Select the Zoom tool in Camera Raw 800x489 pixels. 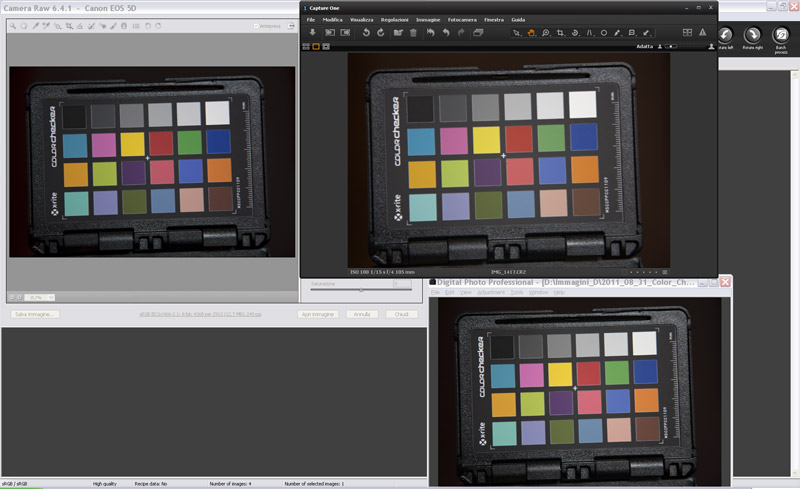click(x=12, y=26)
